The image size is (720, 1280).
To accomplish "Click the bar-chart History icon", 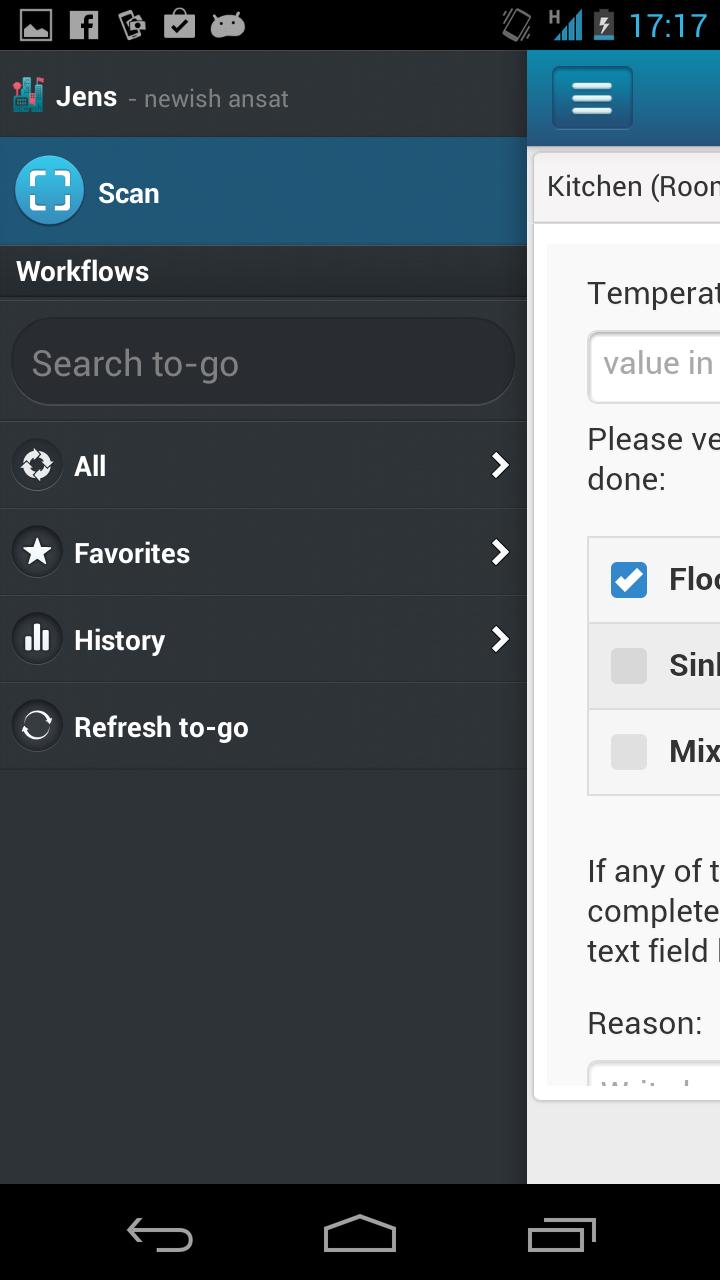I will (37, 639).
